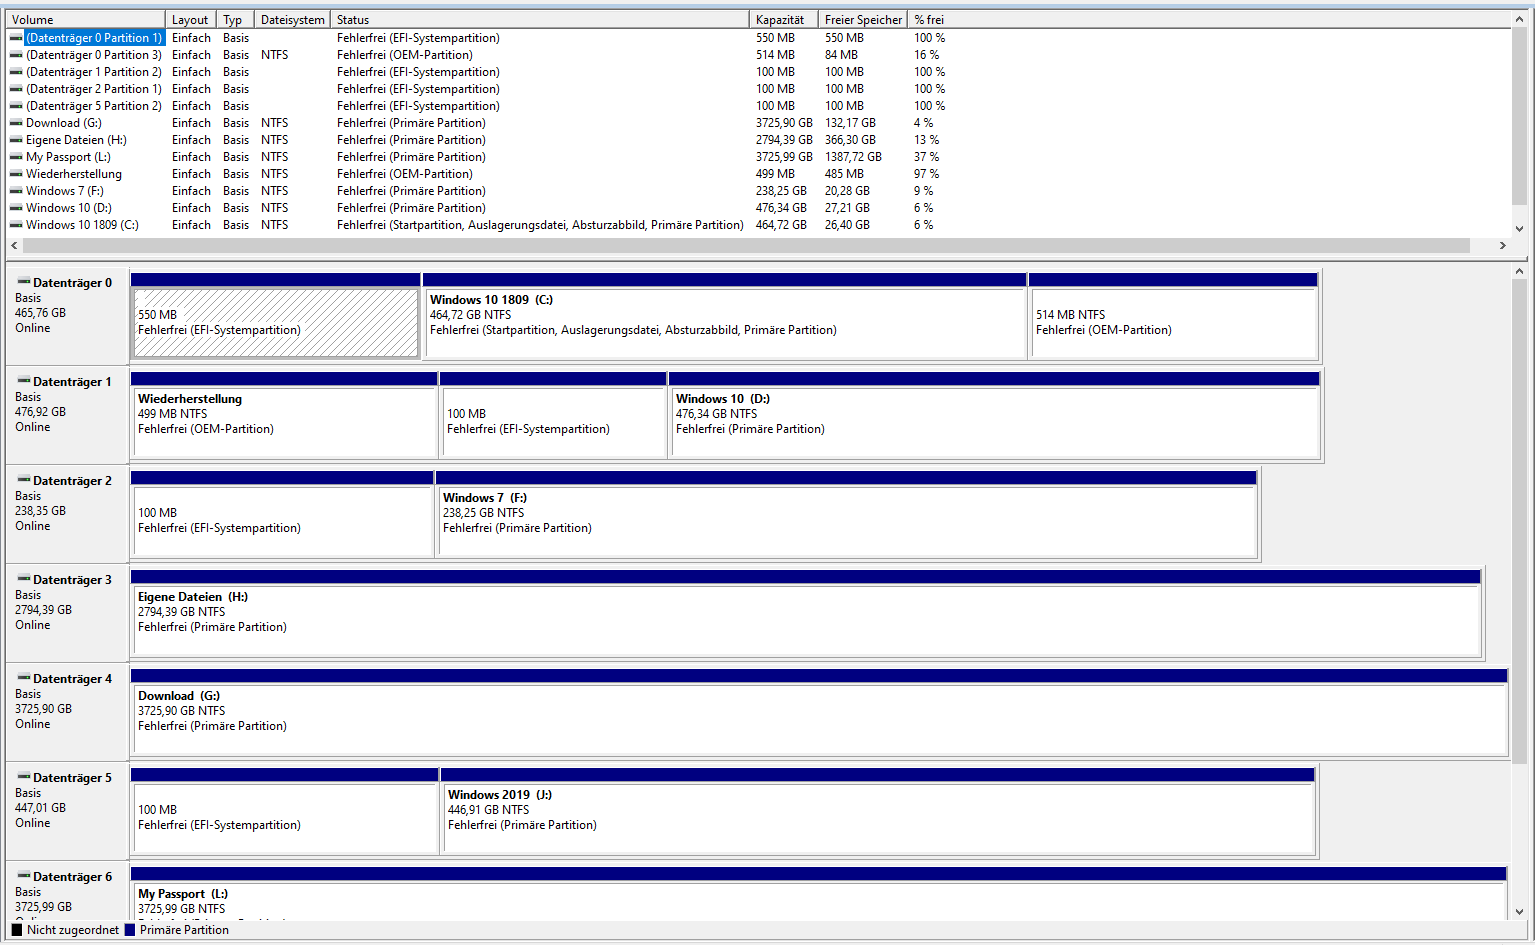Click the 97 % free cell of Wiederherstellung

point(926,174)
